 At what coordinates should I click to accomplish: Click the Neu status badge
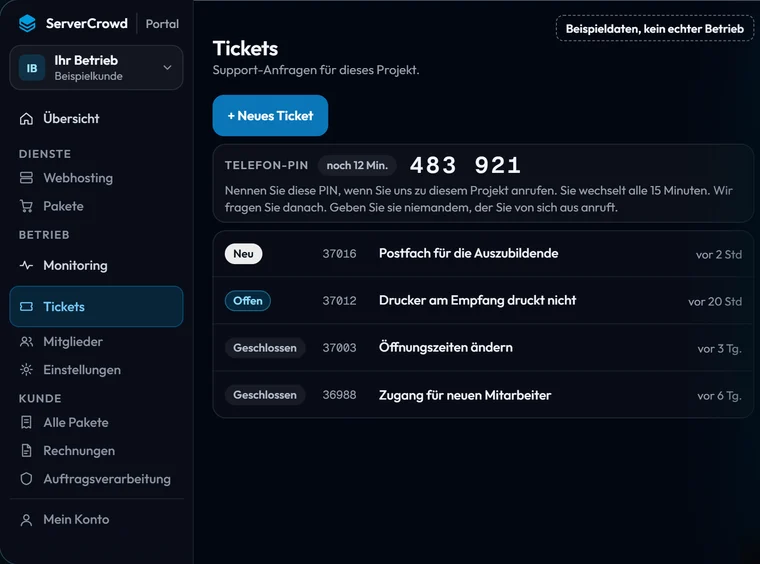coord(243,254)
